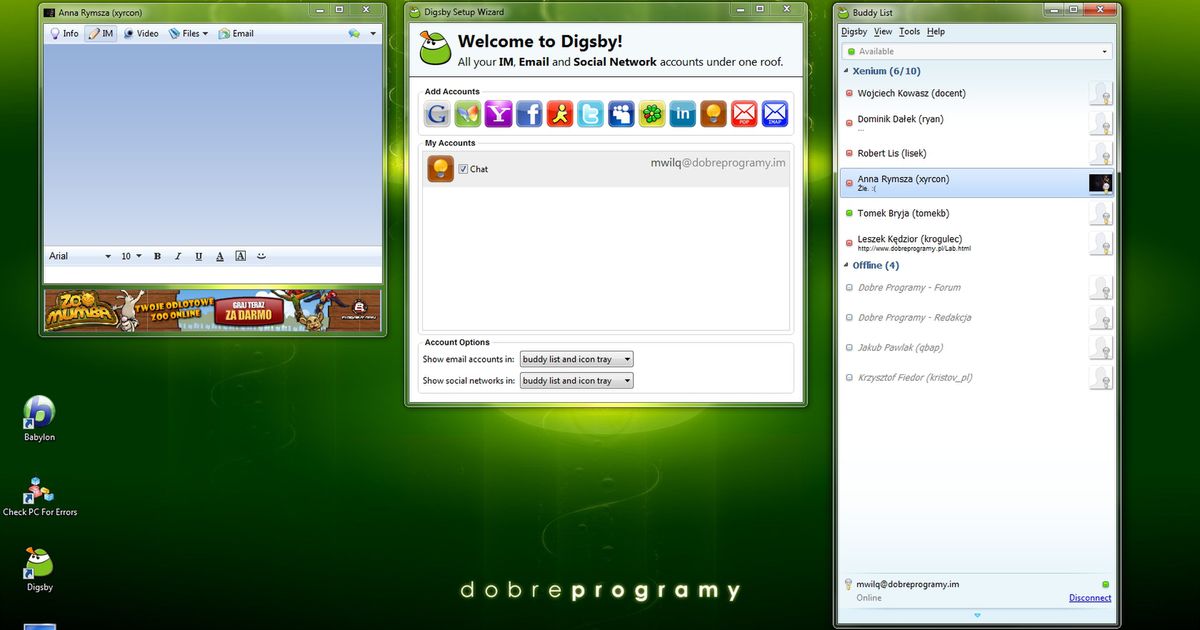This screenshot has width=1200, height=630.
Task: Change your status with the Available selector
Action: [x=975, y=51]
